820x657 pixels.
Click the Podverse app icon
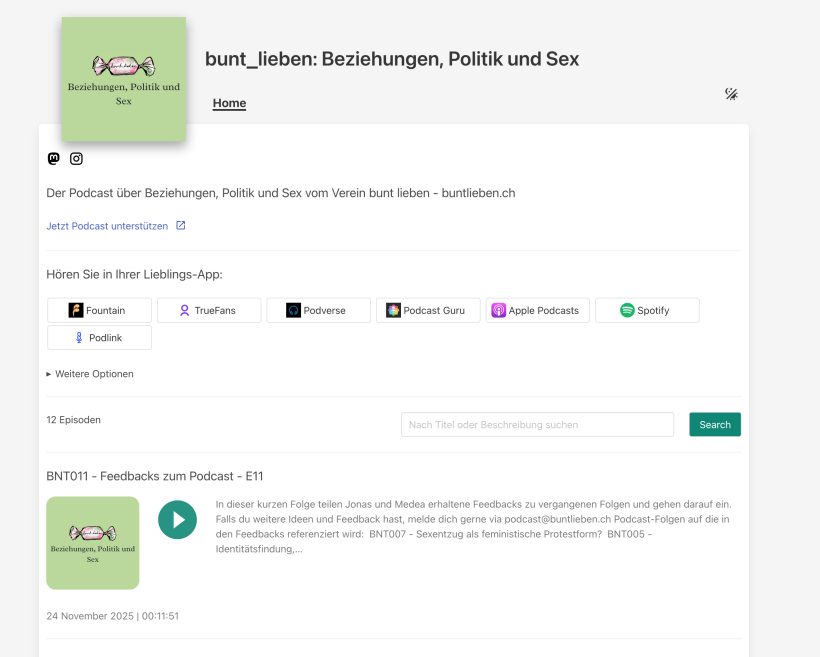pos(293,310)
